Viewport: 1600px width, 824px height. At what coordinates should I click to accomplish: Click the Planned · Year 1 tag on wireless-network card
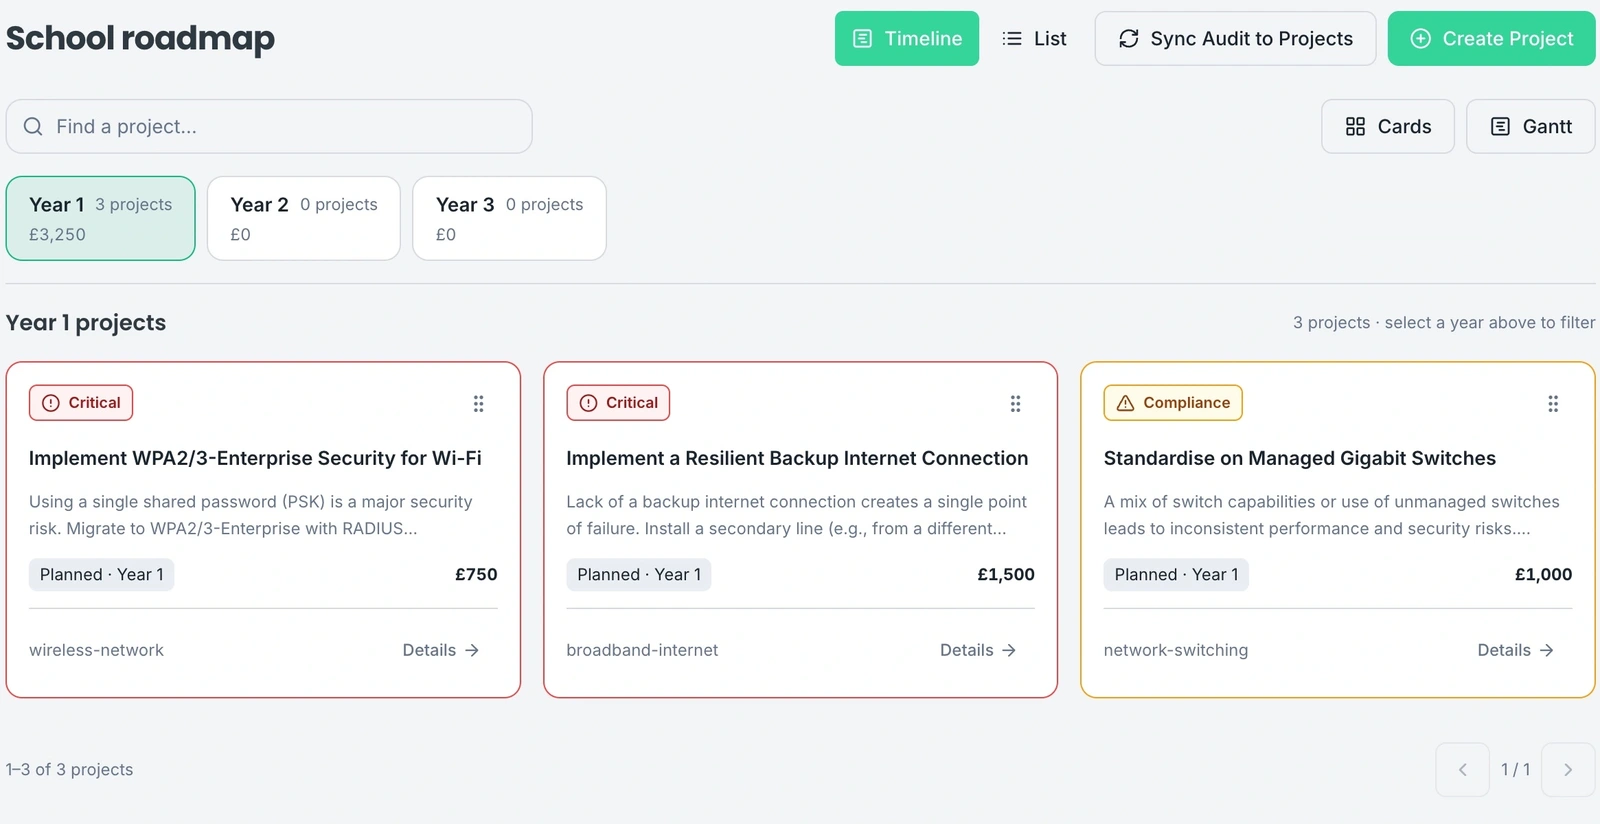point(102,575)
